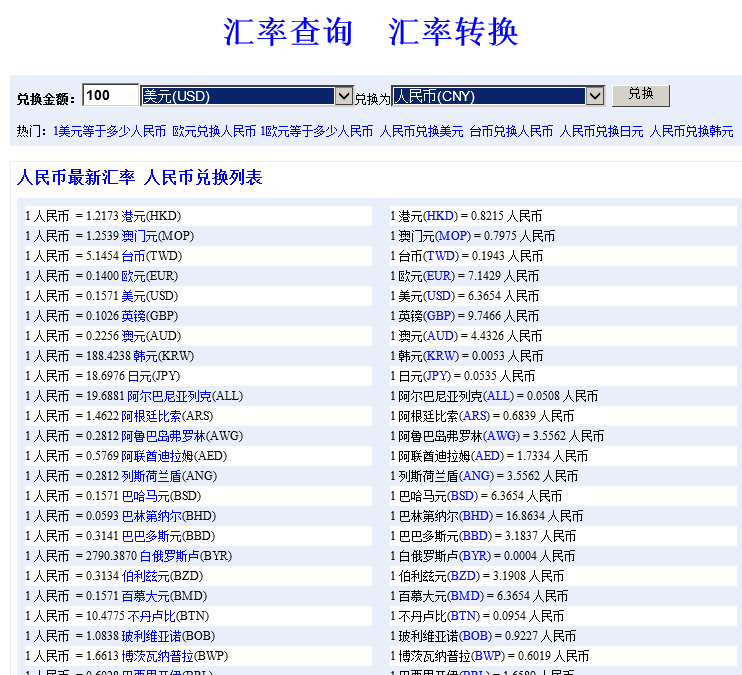The width and height of the screenshot is (742, 675).
Task: Open the 人民币(CNY) target currency dropdown
Action: tap(498, 96)
